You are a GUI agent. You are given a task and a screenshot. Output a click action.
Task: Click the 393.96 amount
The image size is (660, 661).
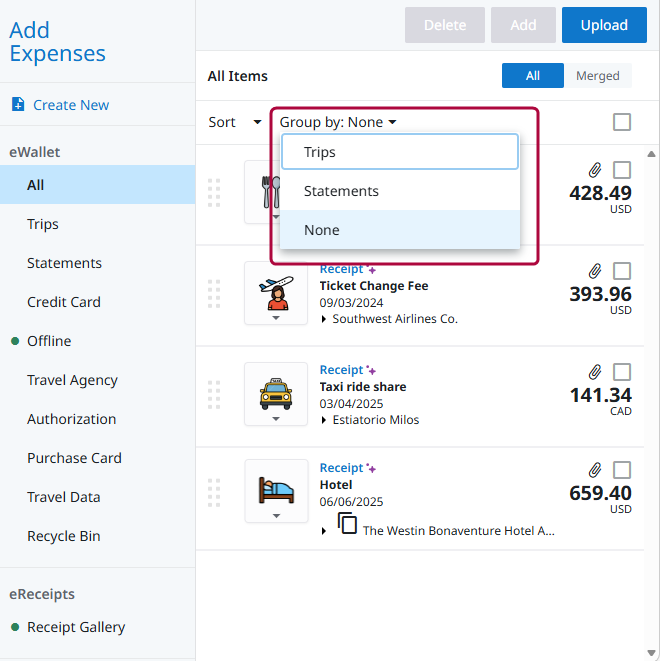pyautogui.click(x=600, y=294)
